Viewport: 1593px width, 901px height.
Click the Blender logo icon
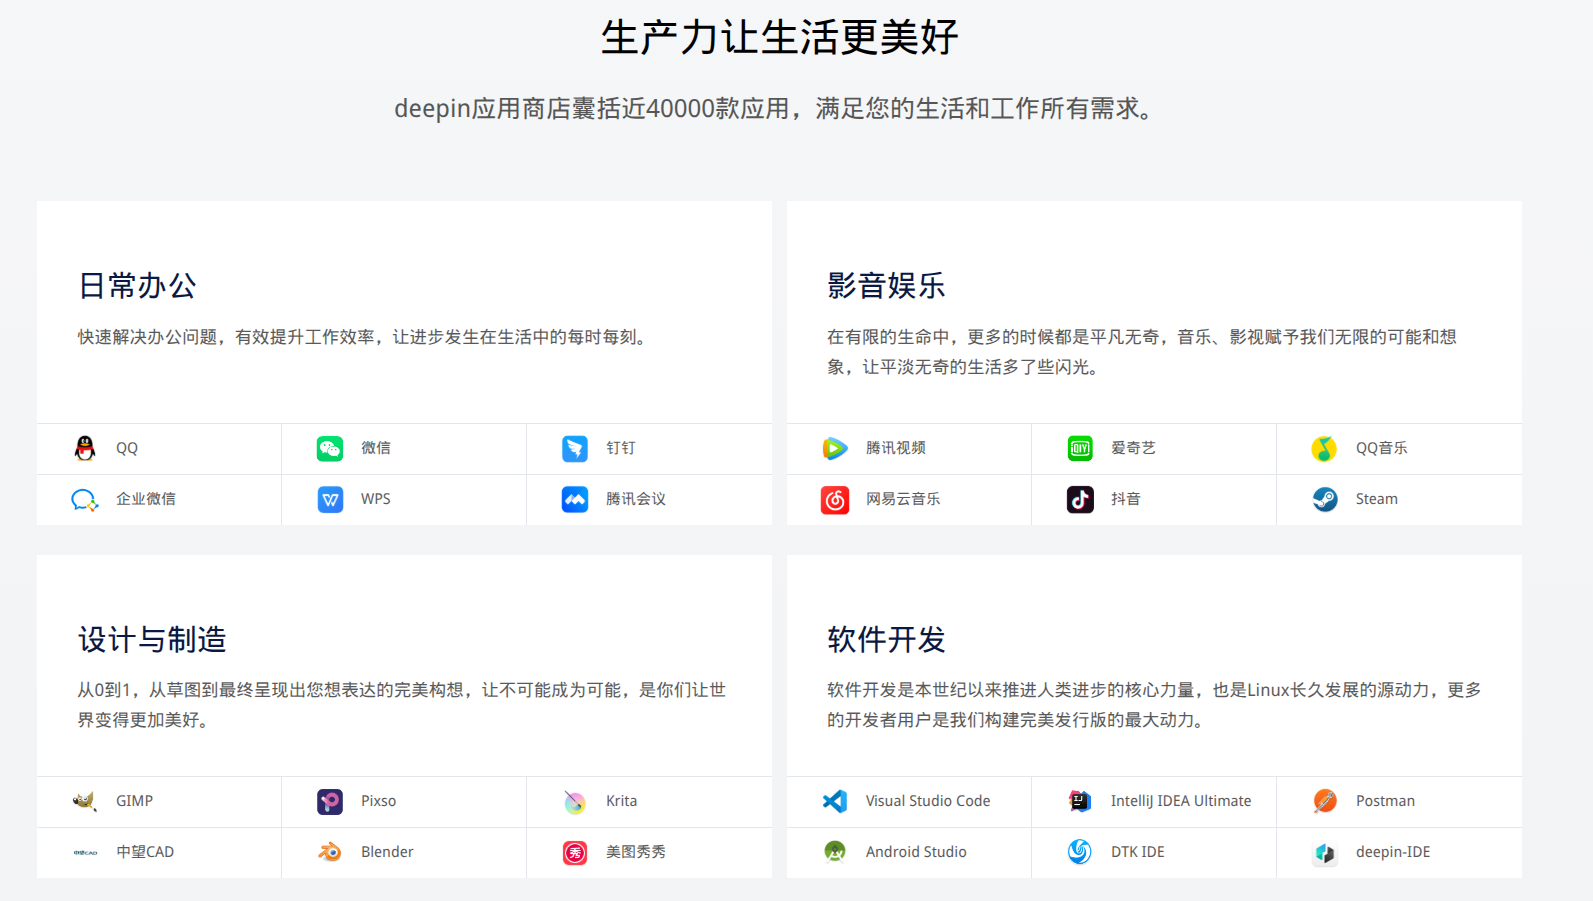(x=330, y=852)
